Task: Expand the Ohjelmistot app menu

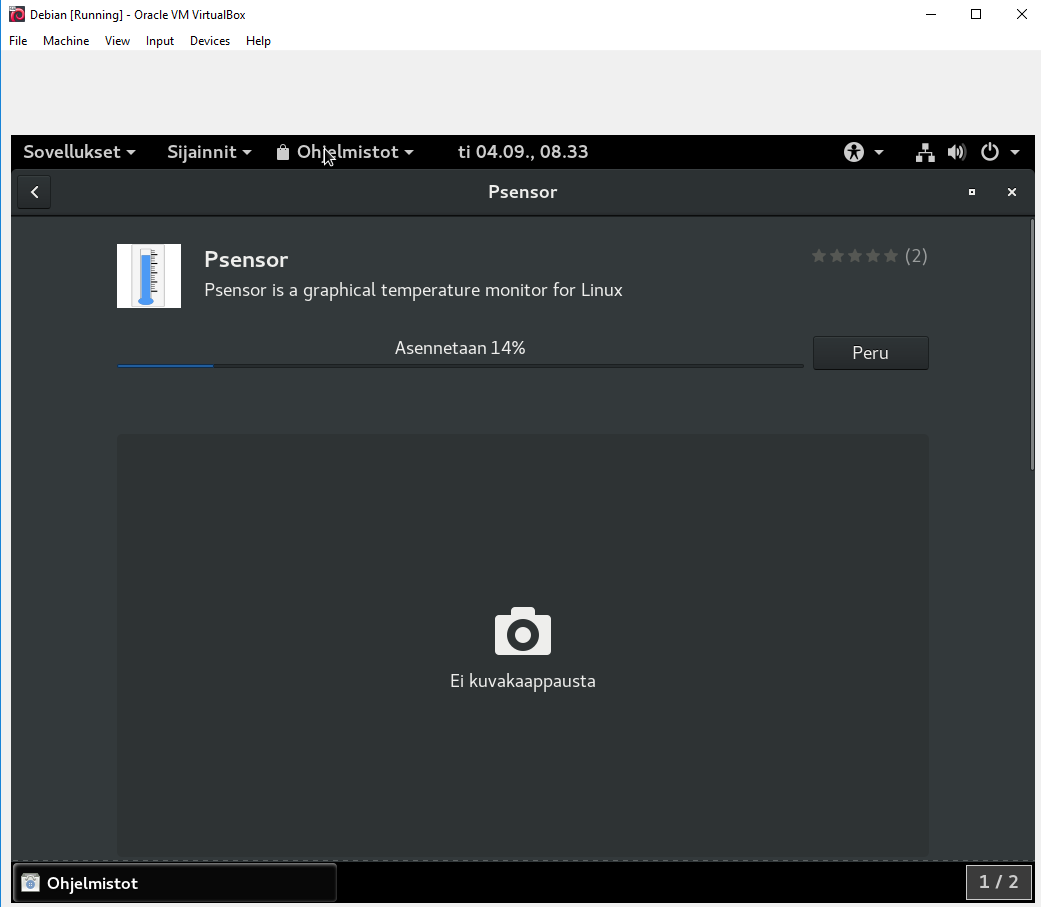Action: coord(345,152)
